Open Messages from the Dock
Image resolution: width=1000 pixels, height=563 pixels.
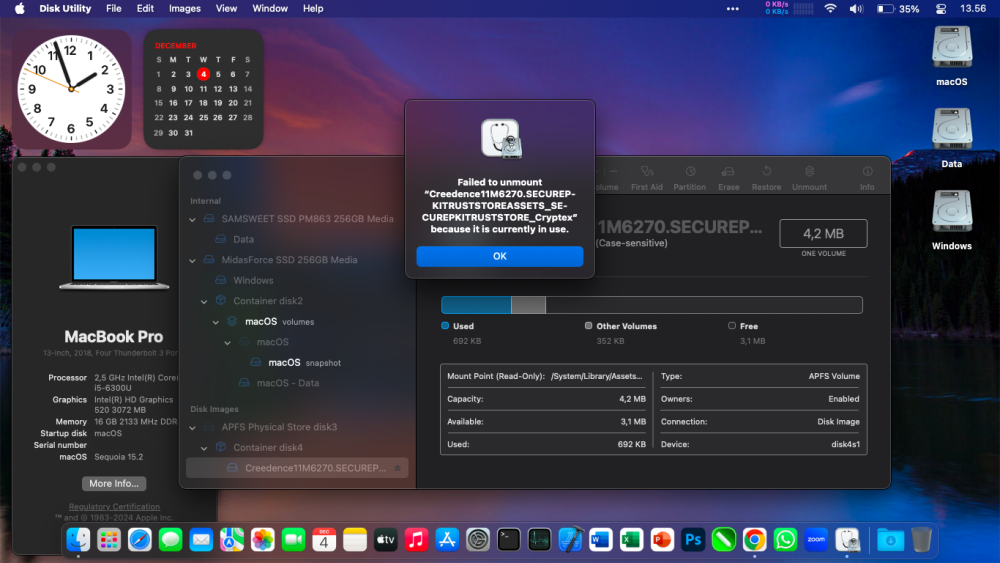(x=170, y=540)
